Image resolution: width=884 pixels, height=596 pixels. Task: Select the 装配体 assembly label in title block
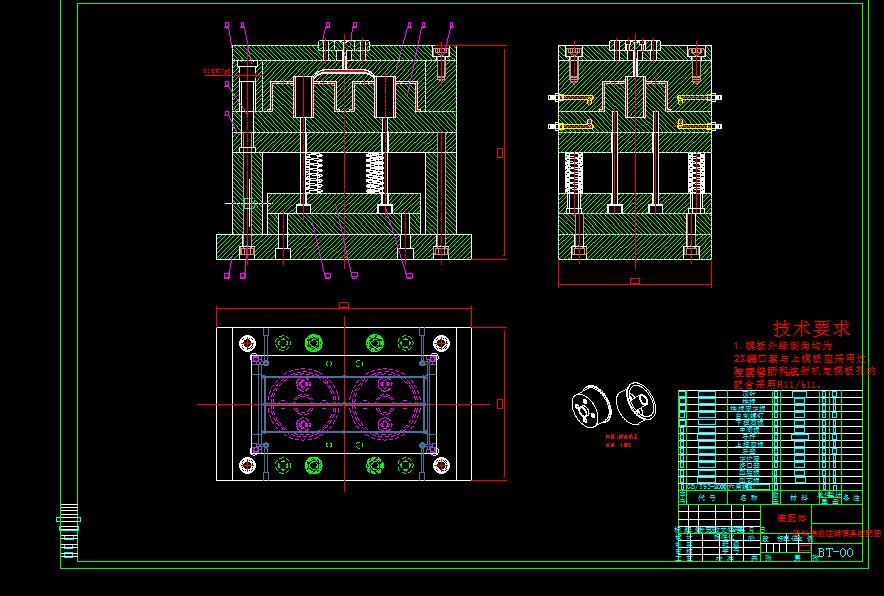point(791,519)
